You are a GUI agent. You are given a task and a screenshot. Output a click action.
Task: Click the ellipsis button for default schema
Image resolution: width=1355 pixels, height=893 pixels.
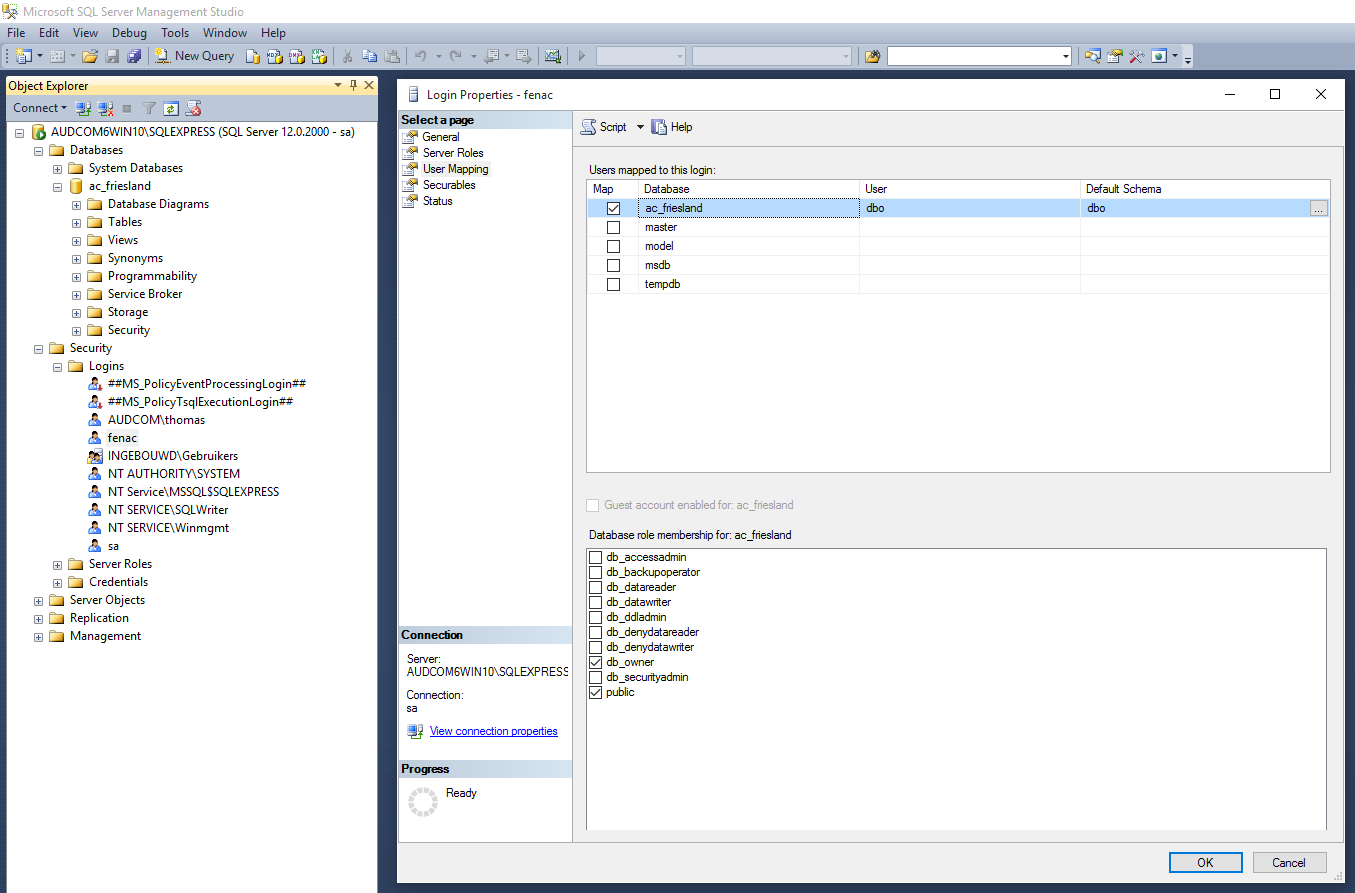1318,208
